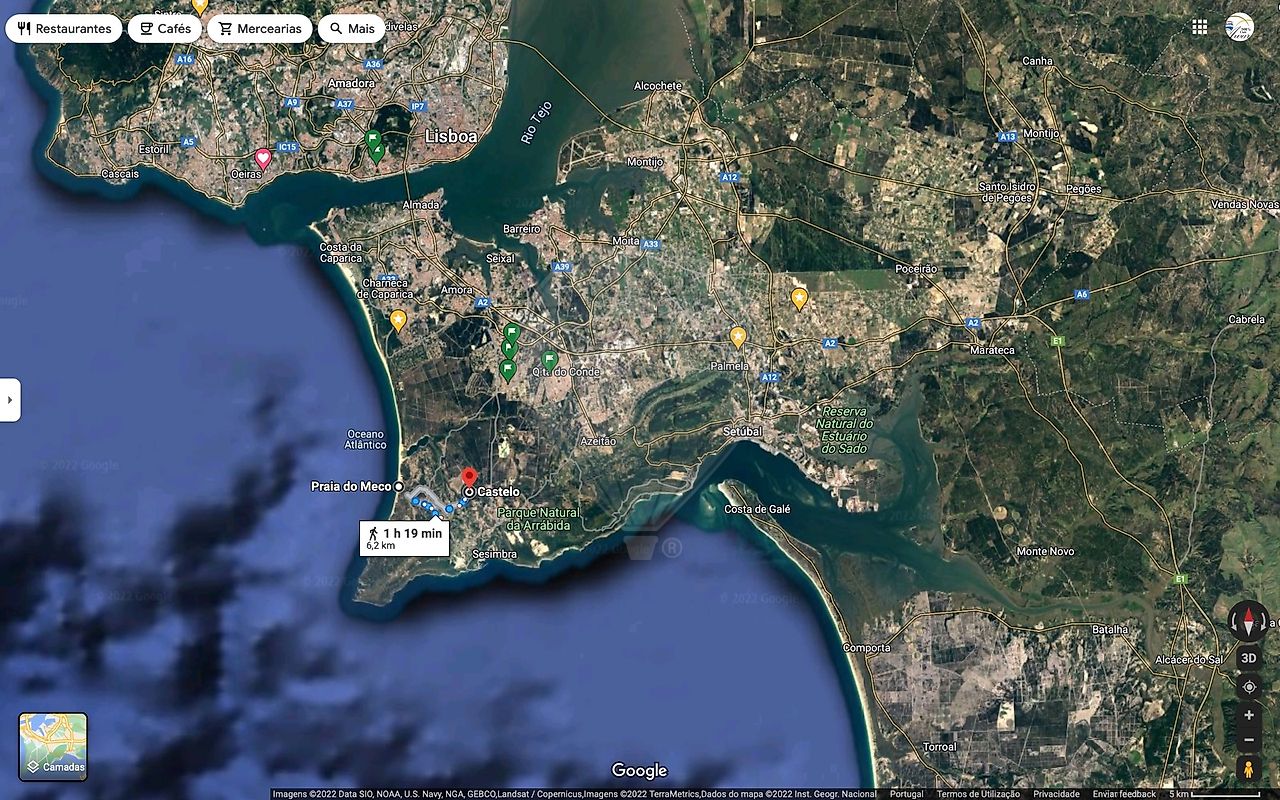The height and width of the screenshot is (800, 1280).
Task: Click the pink heart pin near Oeiras
Action: pos(263,158)
